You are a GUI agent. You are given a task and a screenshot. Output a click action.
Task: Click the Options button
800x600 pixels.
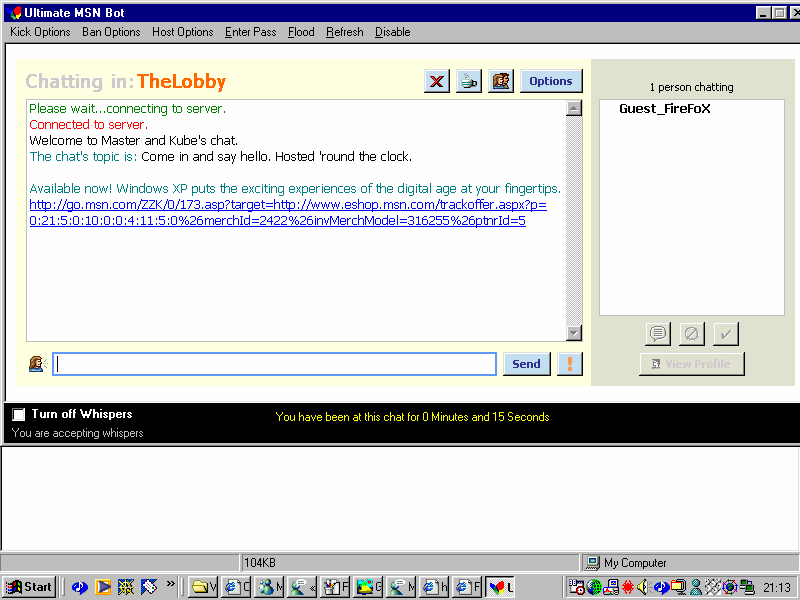tap(551, 81)
